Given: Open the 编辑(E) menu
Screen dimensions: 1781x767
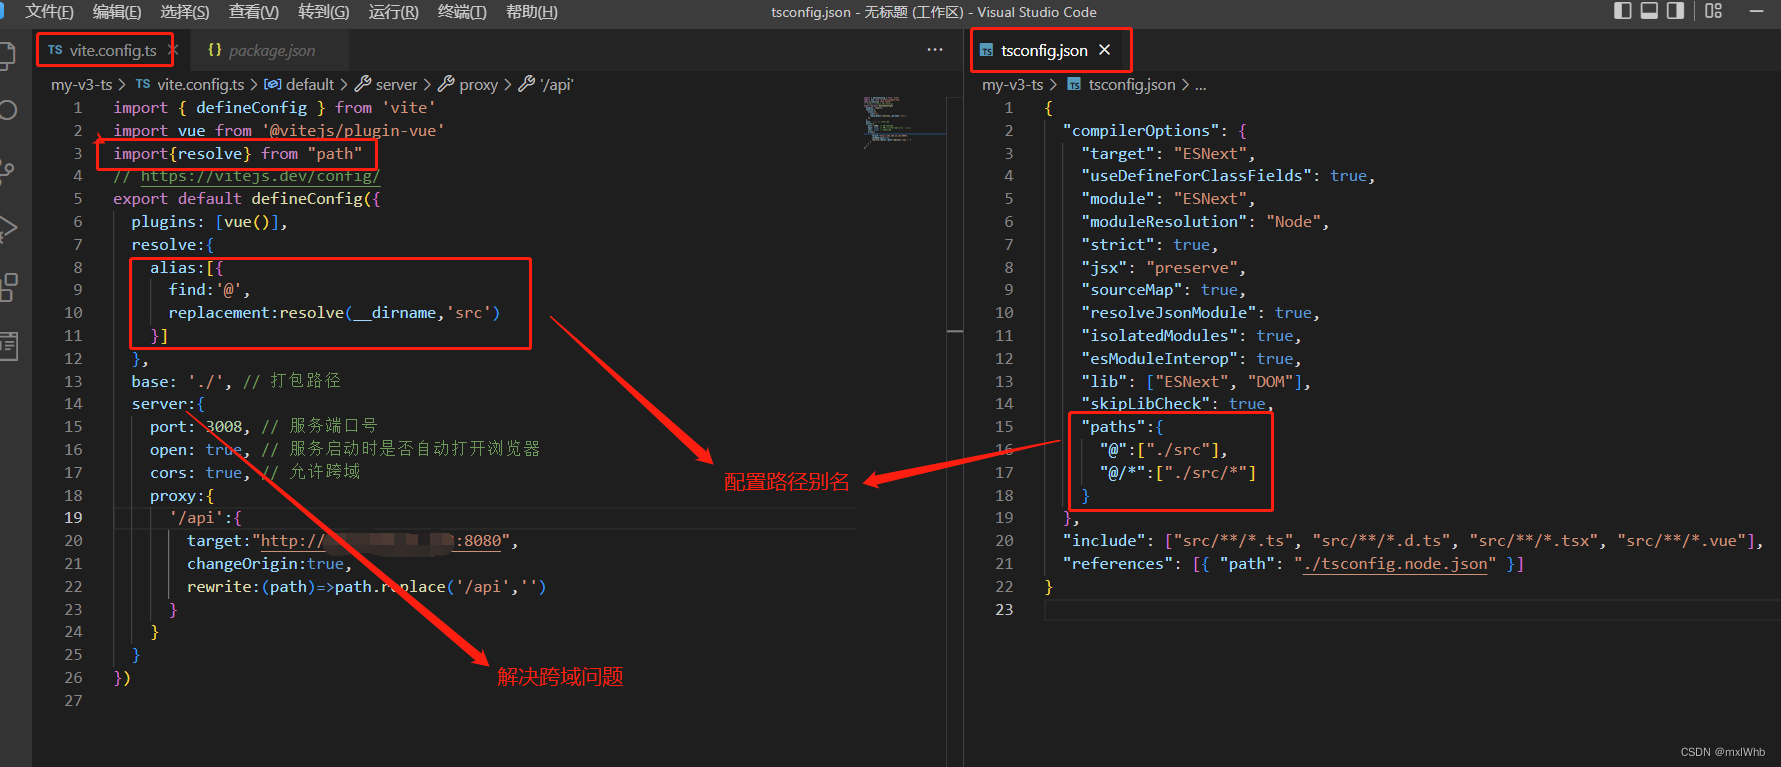Looking at the screenshot, I should (117, 12).
